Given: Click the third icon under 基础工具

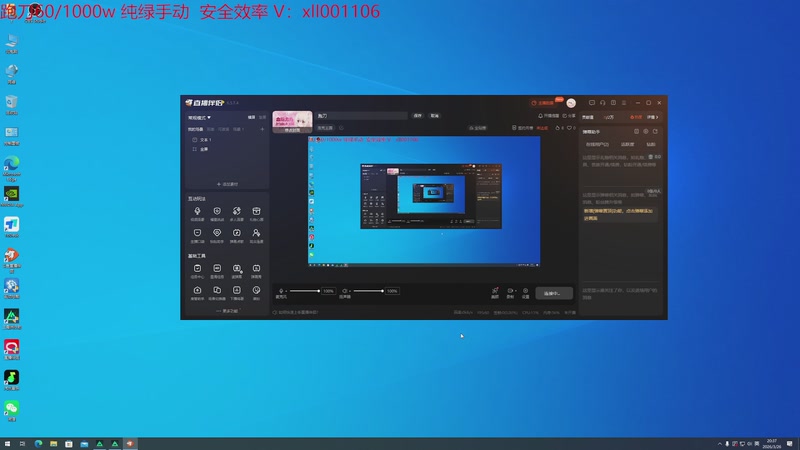Looking at the screenshot, I should click(237, 268).
